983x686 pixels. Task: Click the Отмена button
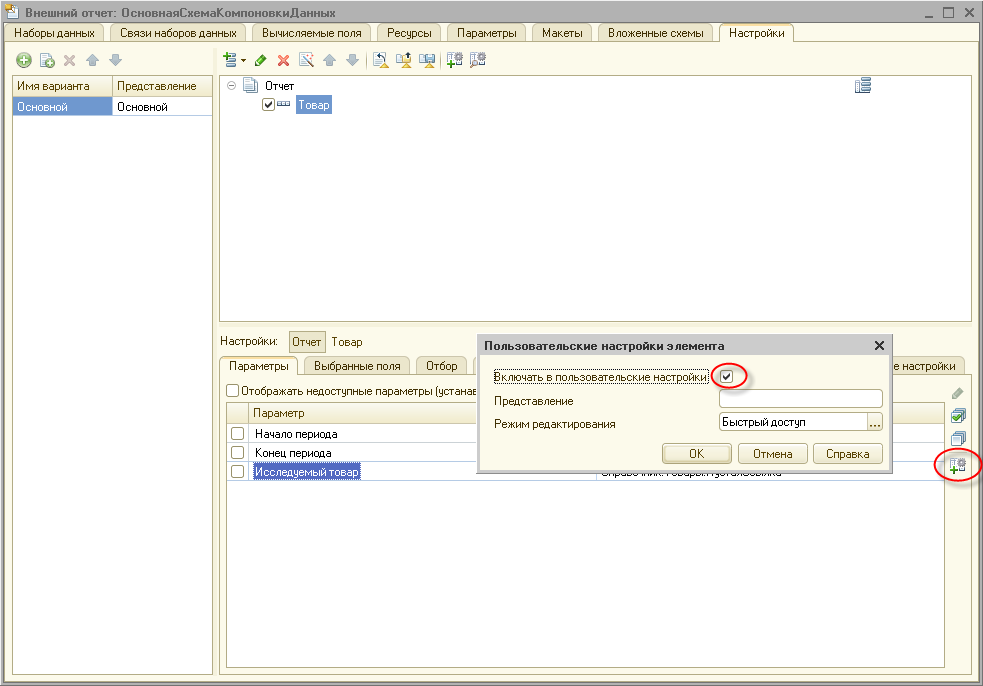771,454
